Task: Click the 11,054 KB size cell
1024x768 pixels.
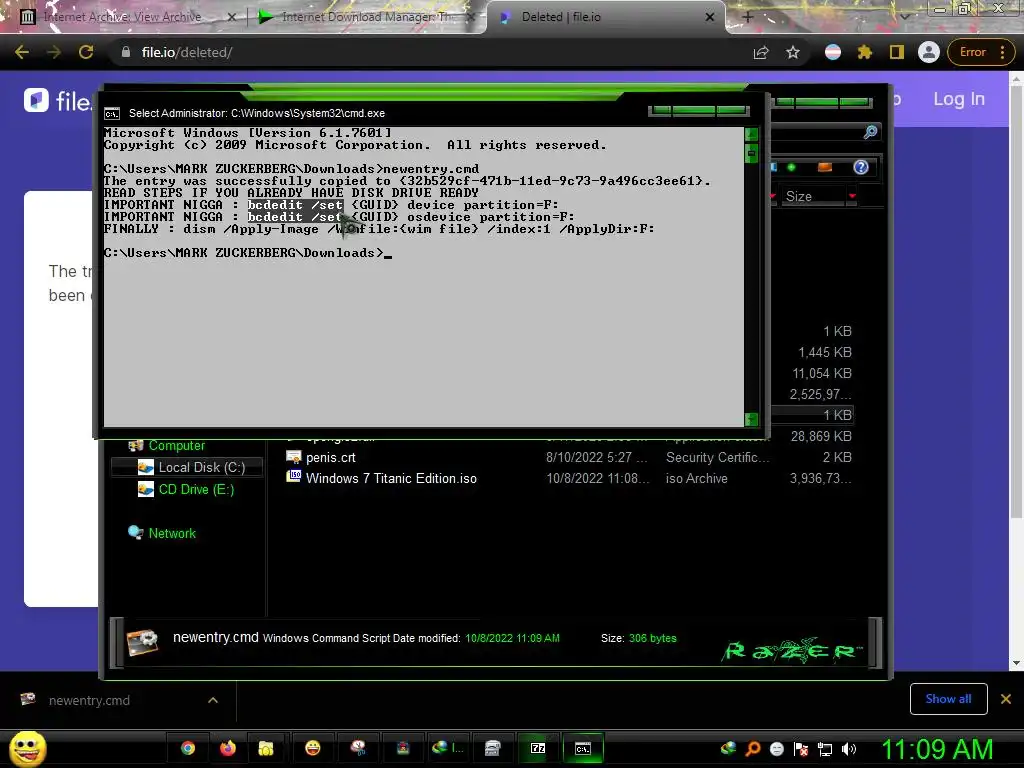Action: point(822,373)
